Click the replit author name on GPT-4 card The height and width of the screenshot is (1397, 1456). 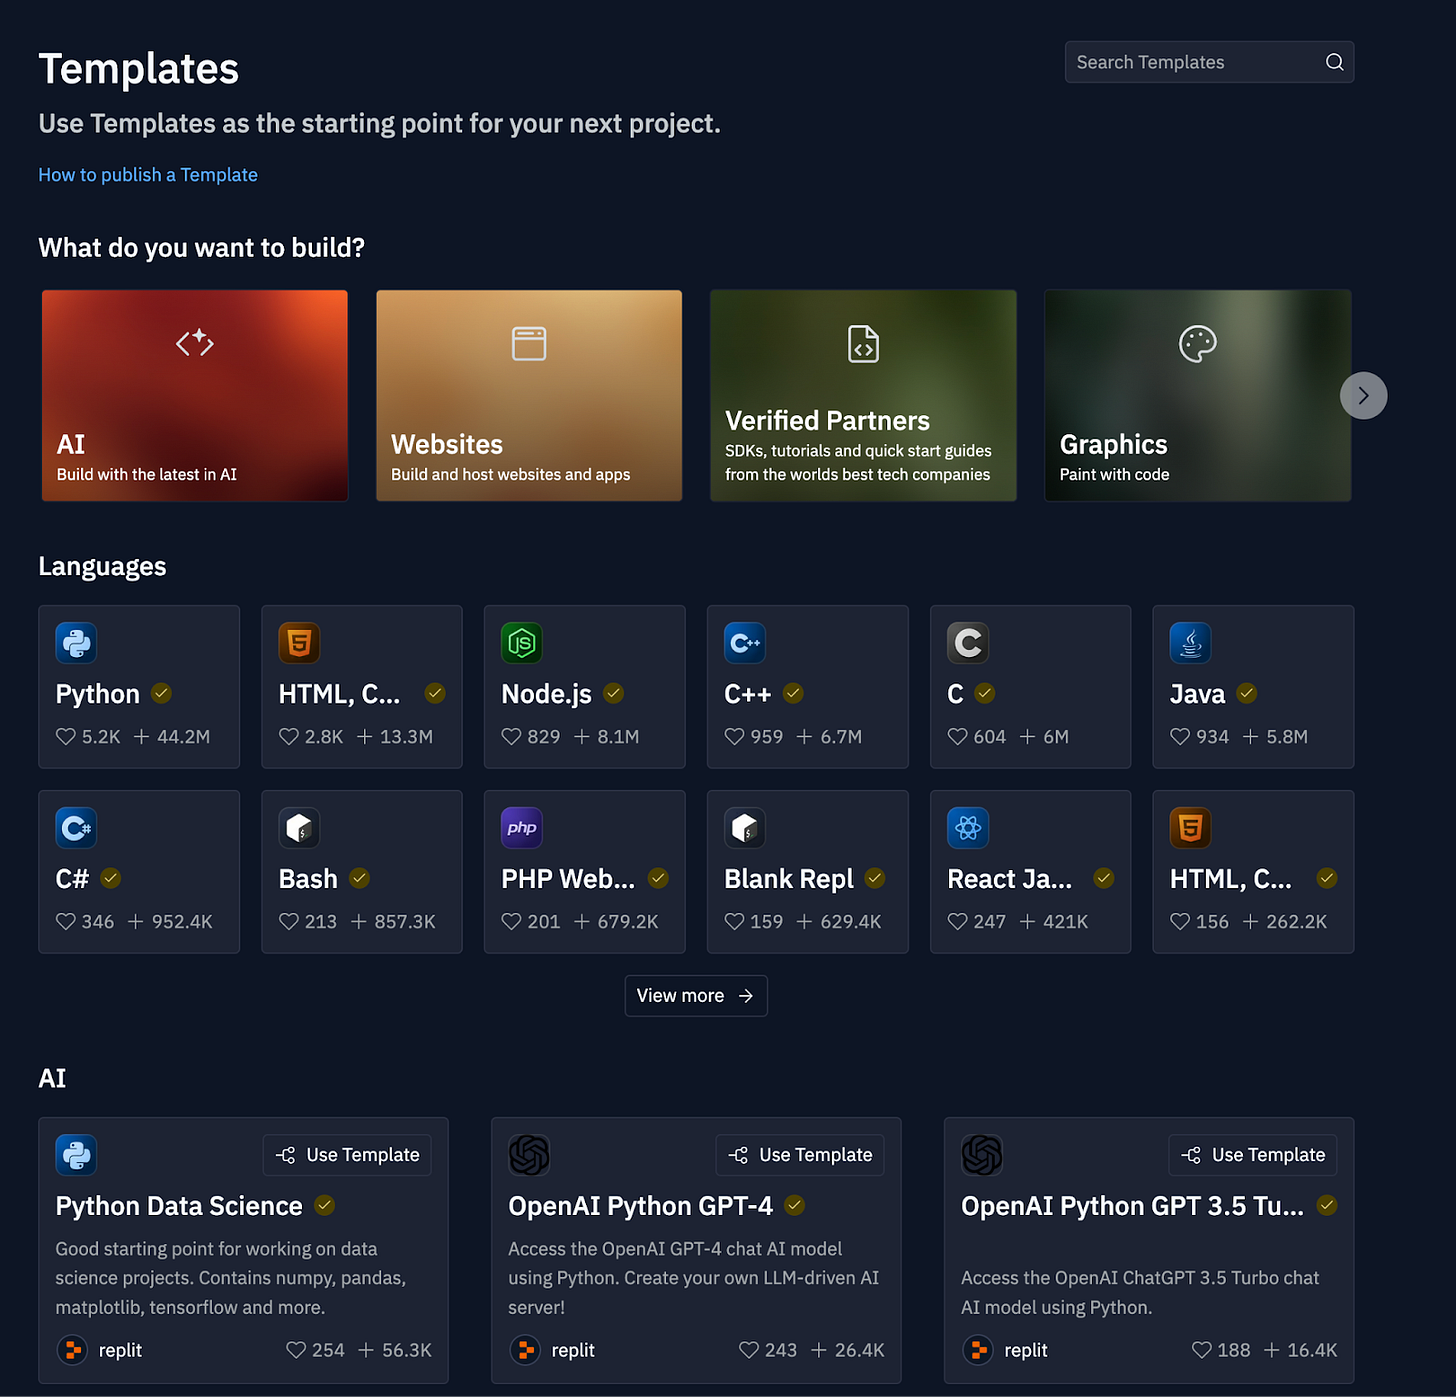click(573, 1350)
